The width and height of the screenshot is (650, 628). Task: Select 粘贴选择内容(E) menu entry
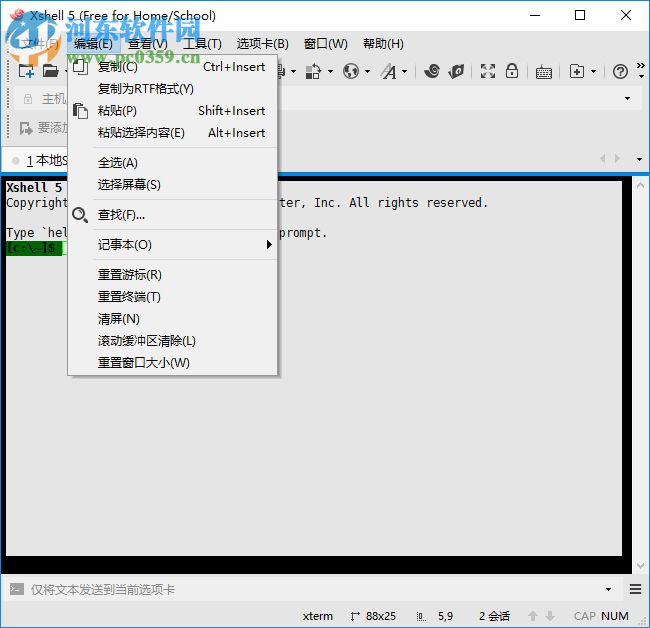[x=172, y=133]
